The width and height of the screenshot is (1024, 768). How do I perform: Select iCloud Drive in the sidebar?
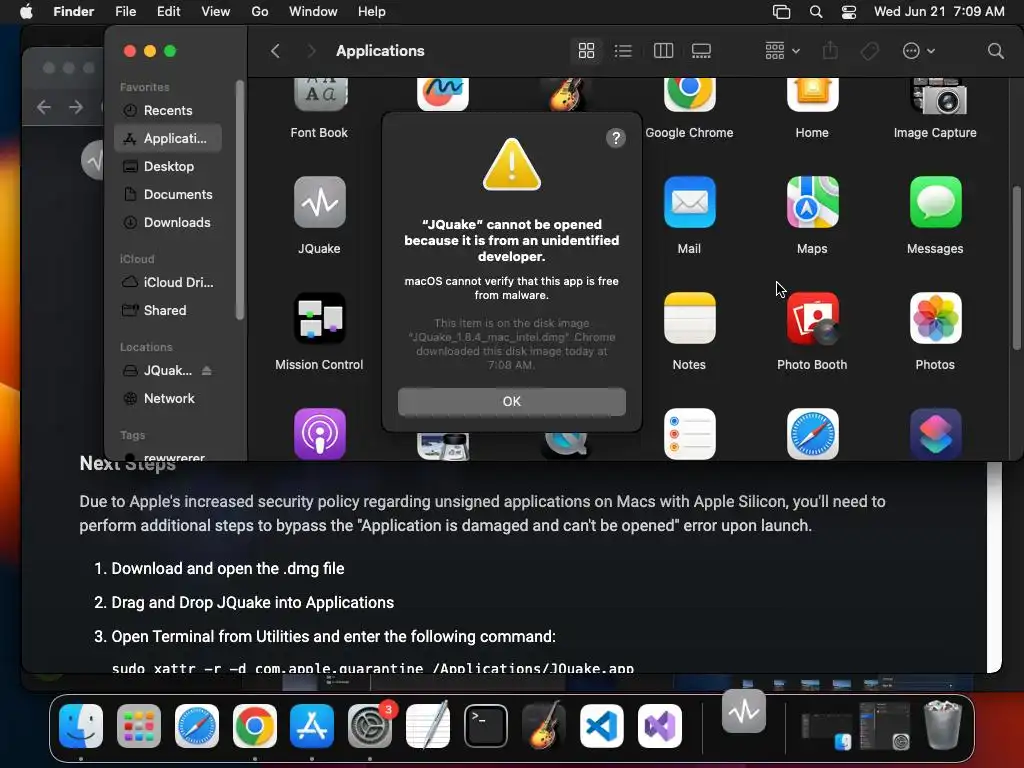point(168,283)
